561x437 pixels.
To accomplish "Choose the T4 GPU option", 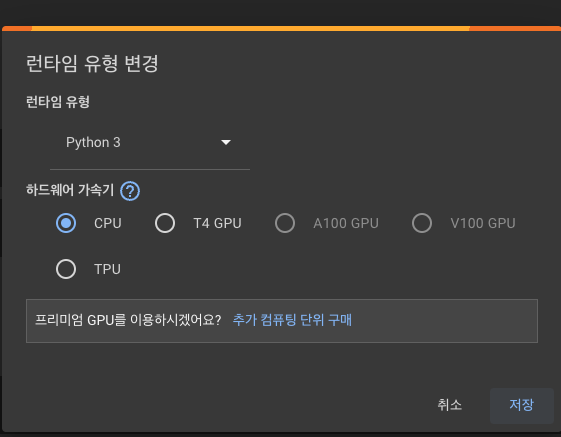I will (x=165, y=223).
